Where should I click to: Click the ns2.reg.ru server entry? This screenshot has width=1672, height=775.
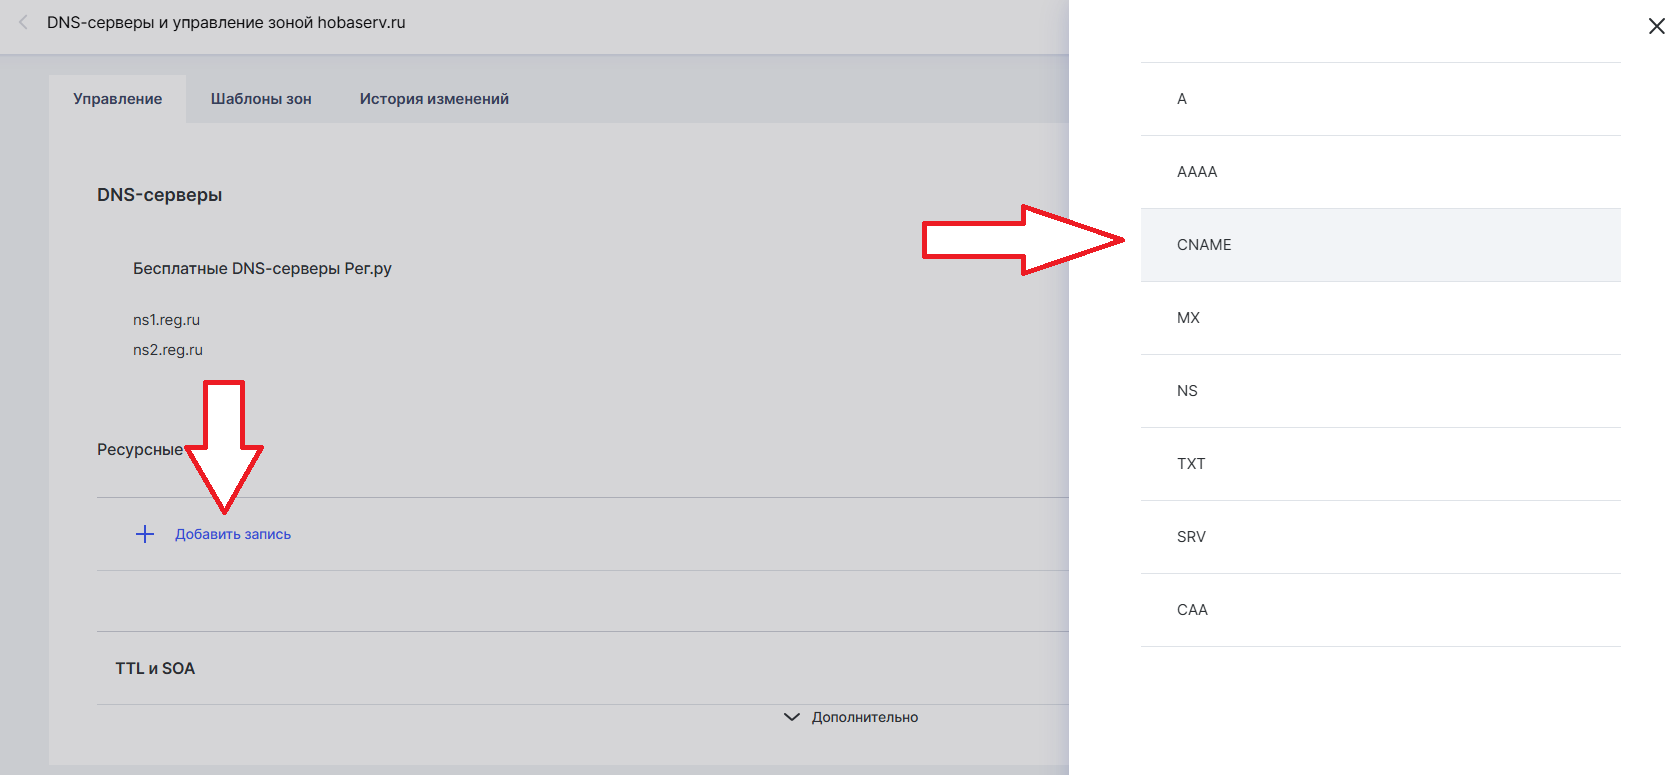point(168,350)
